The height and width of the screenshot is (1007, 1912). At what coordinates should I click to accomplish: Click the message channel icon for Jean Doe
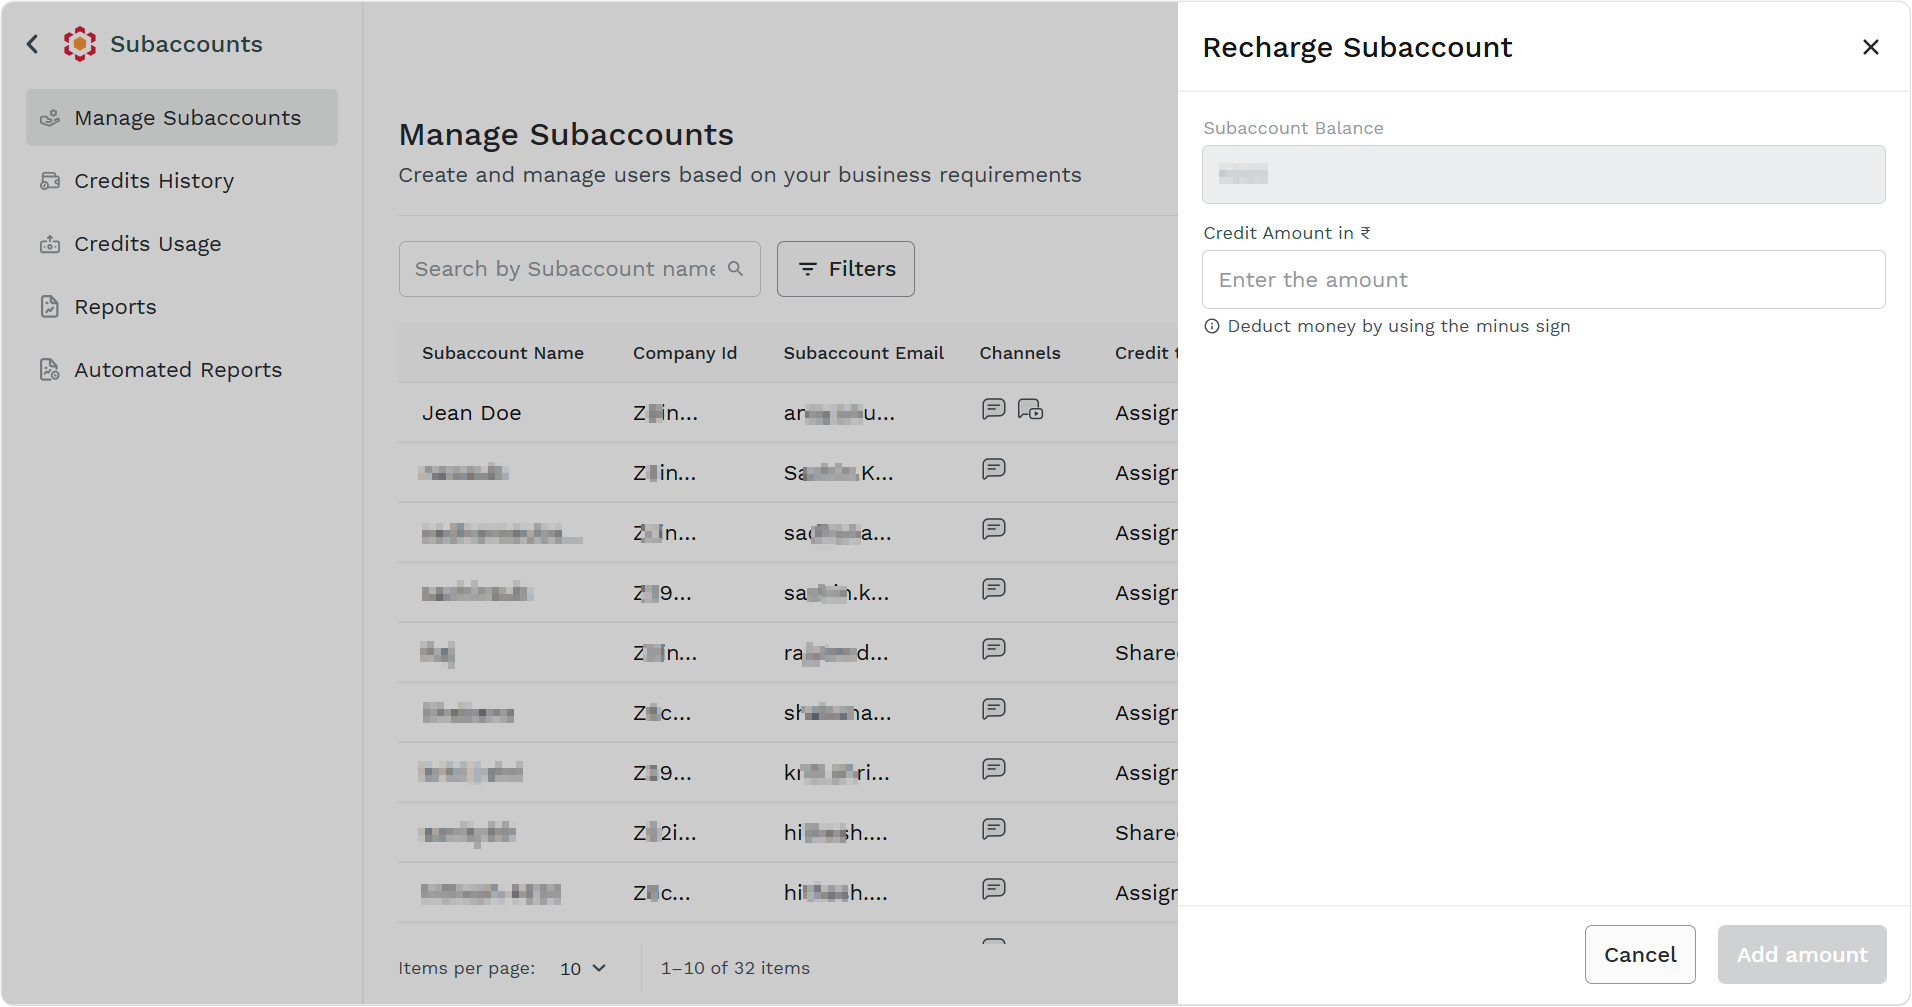tap(994, 409)
